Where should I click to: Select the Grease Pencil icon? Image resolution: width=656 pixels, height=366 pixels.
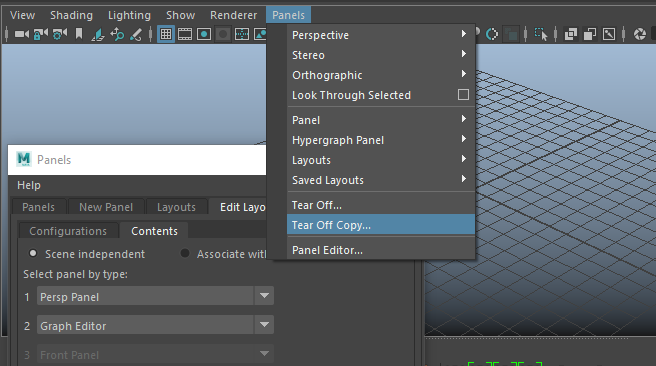pos(136,34)
